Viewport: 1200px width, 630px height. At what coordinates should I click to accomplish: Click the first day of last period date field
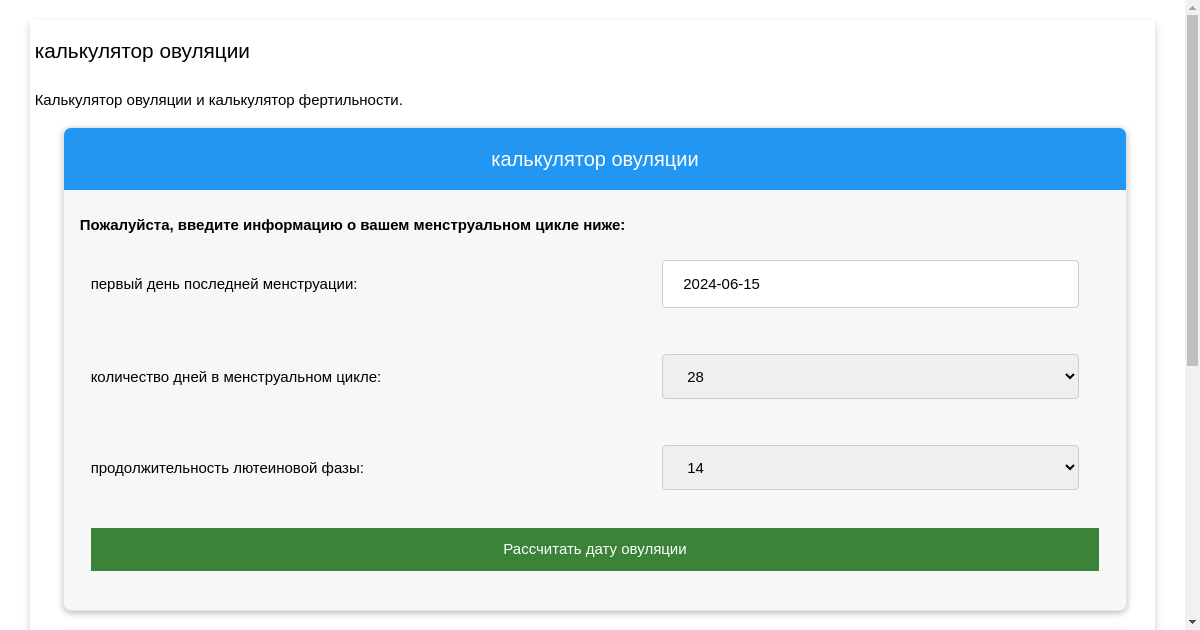pyautogui.click(x=869, y=284)
